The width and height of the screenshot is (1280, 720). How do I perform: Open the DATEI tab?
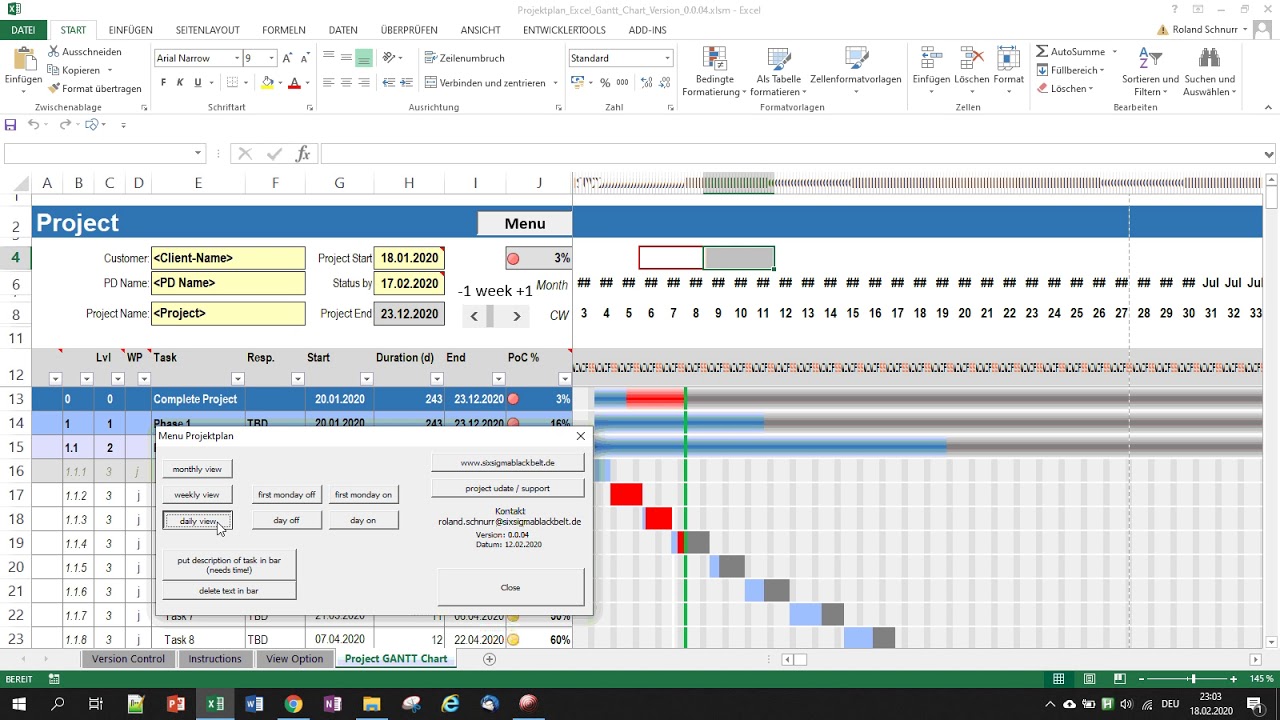point(23,30)
